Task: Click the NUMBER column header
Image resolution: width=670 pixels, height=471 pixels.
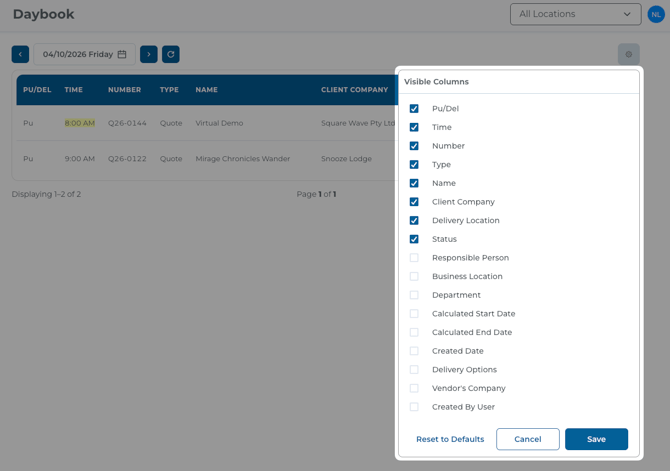Action: 124,90
